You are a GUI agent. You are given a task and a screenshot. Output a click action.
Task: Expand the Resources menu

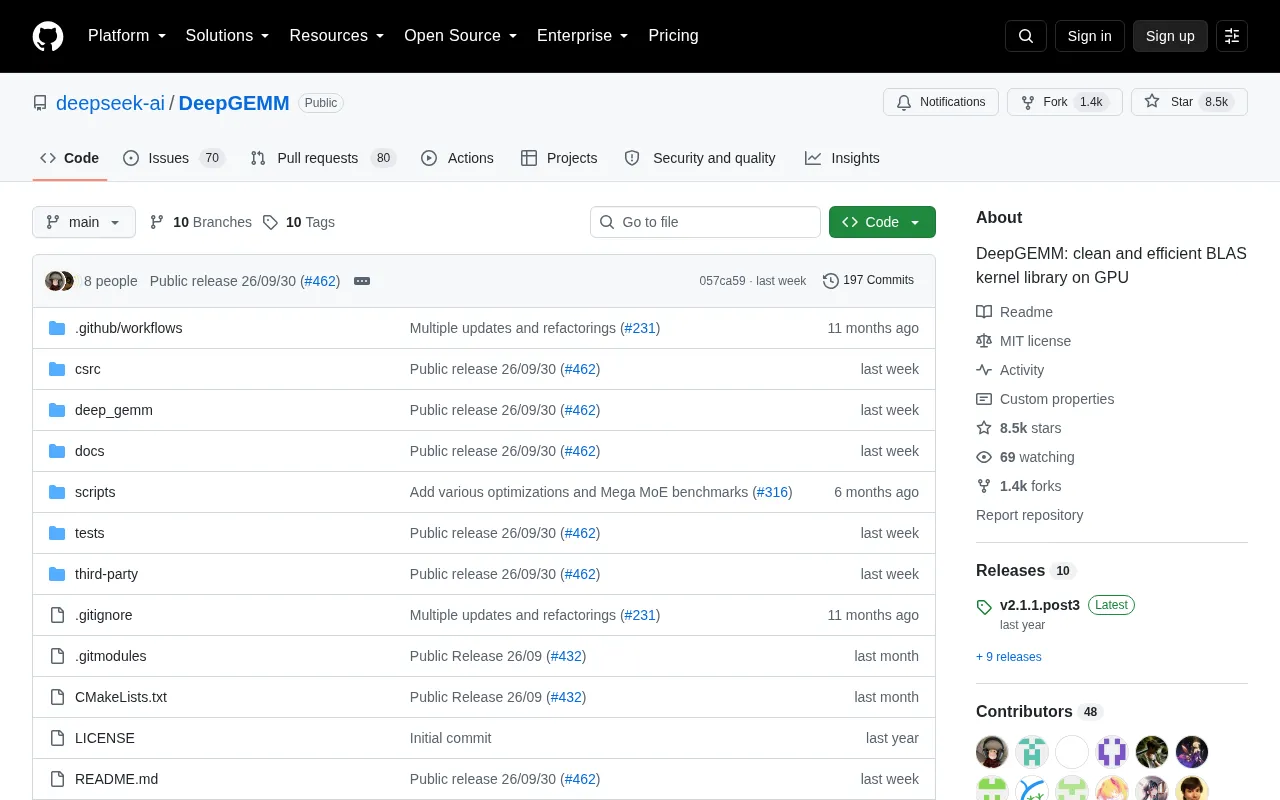point(337,36)
